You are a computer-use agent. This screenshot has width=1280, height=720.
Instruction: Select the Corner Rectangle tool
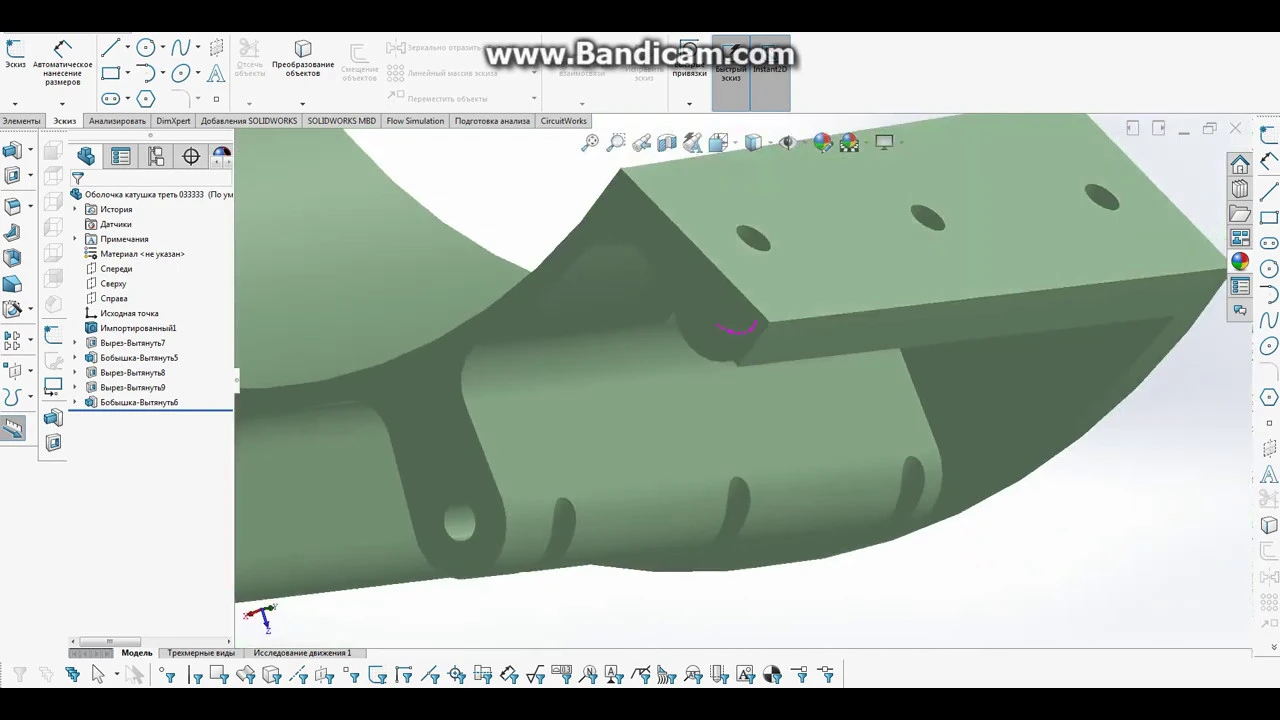(x=110, y=73)
